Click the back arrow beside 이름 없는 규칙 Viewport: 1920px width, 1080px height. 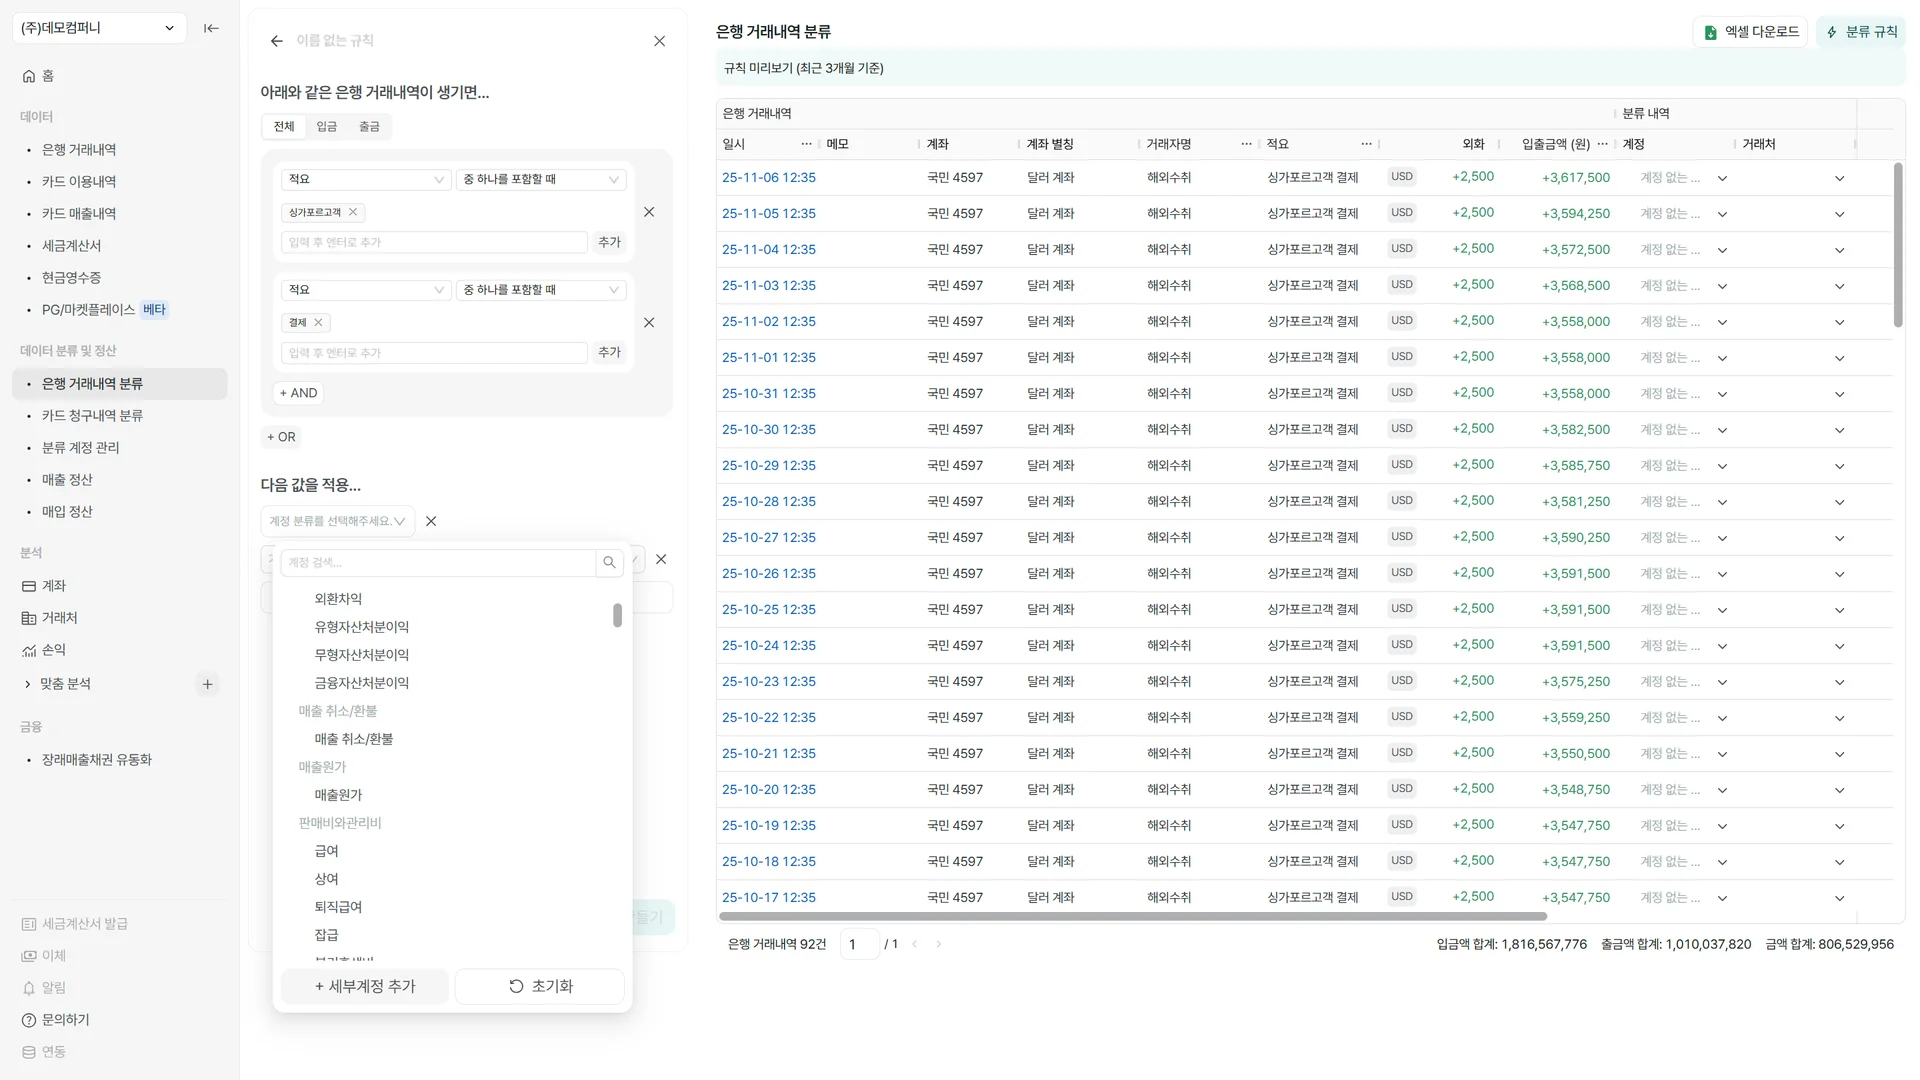click(x=277, y=41)
